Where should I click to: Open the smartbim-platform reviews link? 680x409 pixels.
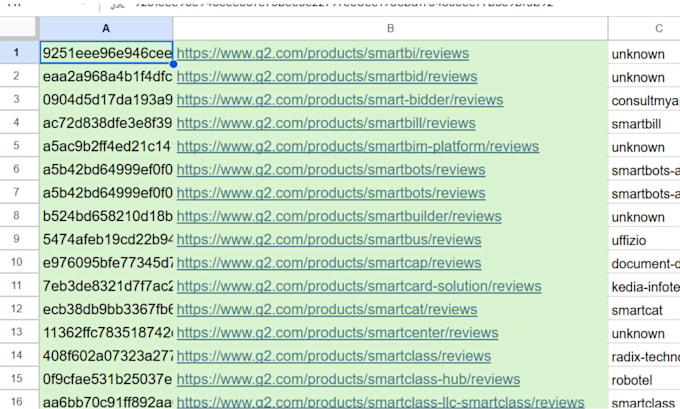(x=358, y=147)
